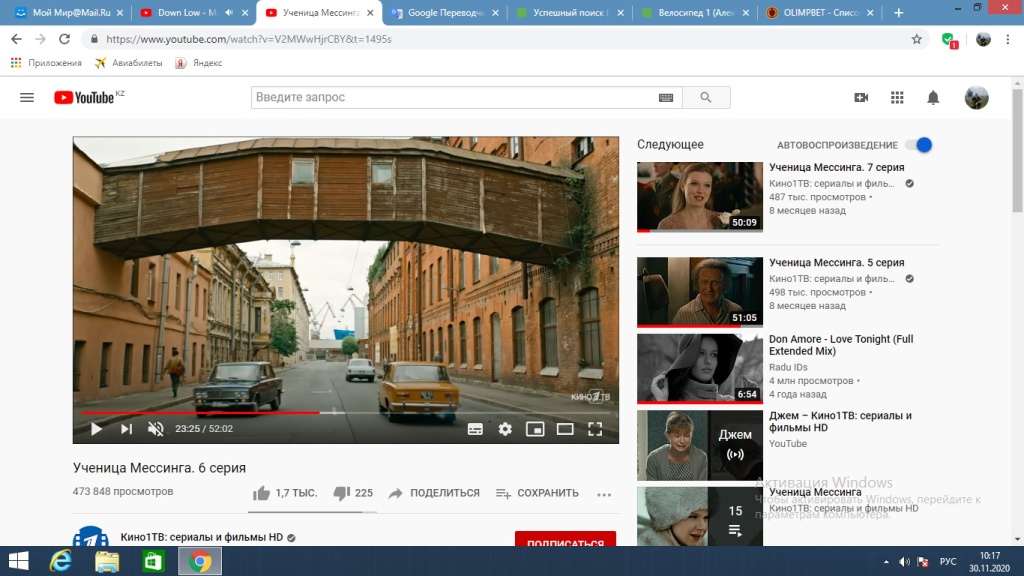
Task: Switch РУС input language
Action: [948, 562]
